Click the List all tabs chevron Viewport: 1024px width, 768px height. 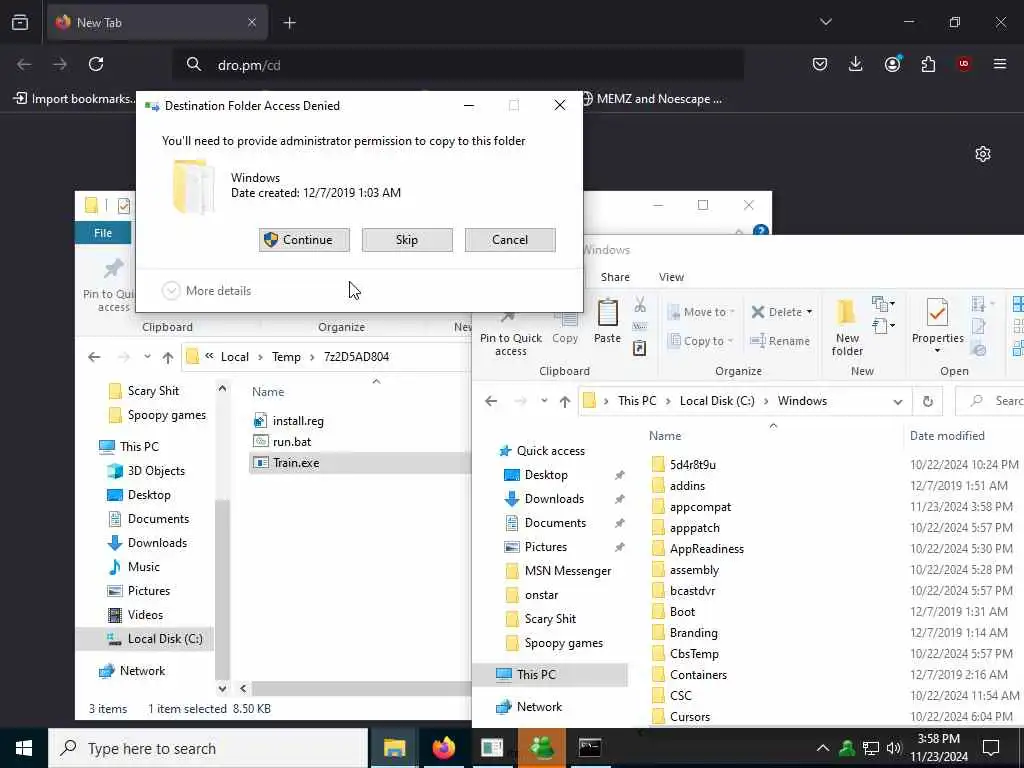click(x=825, y=22)
